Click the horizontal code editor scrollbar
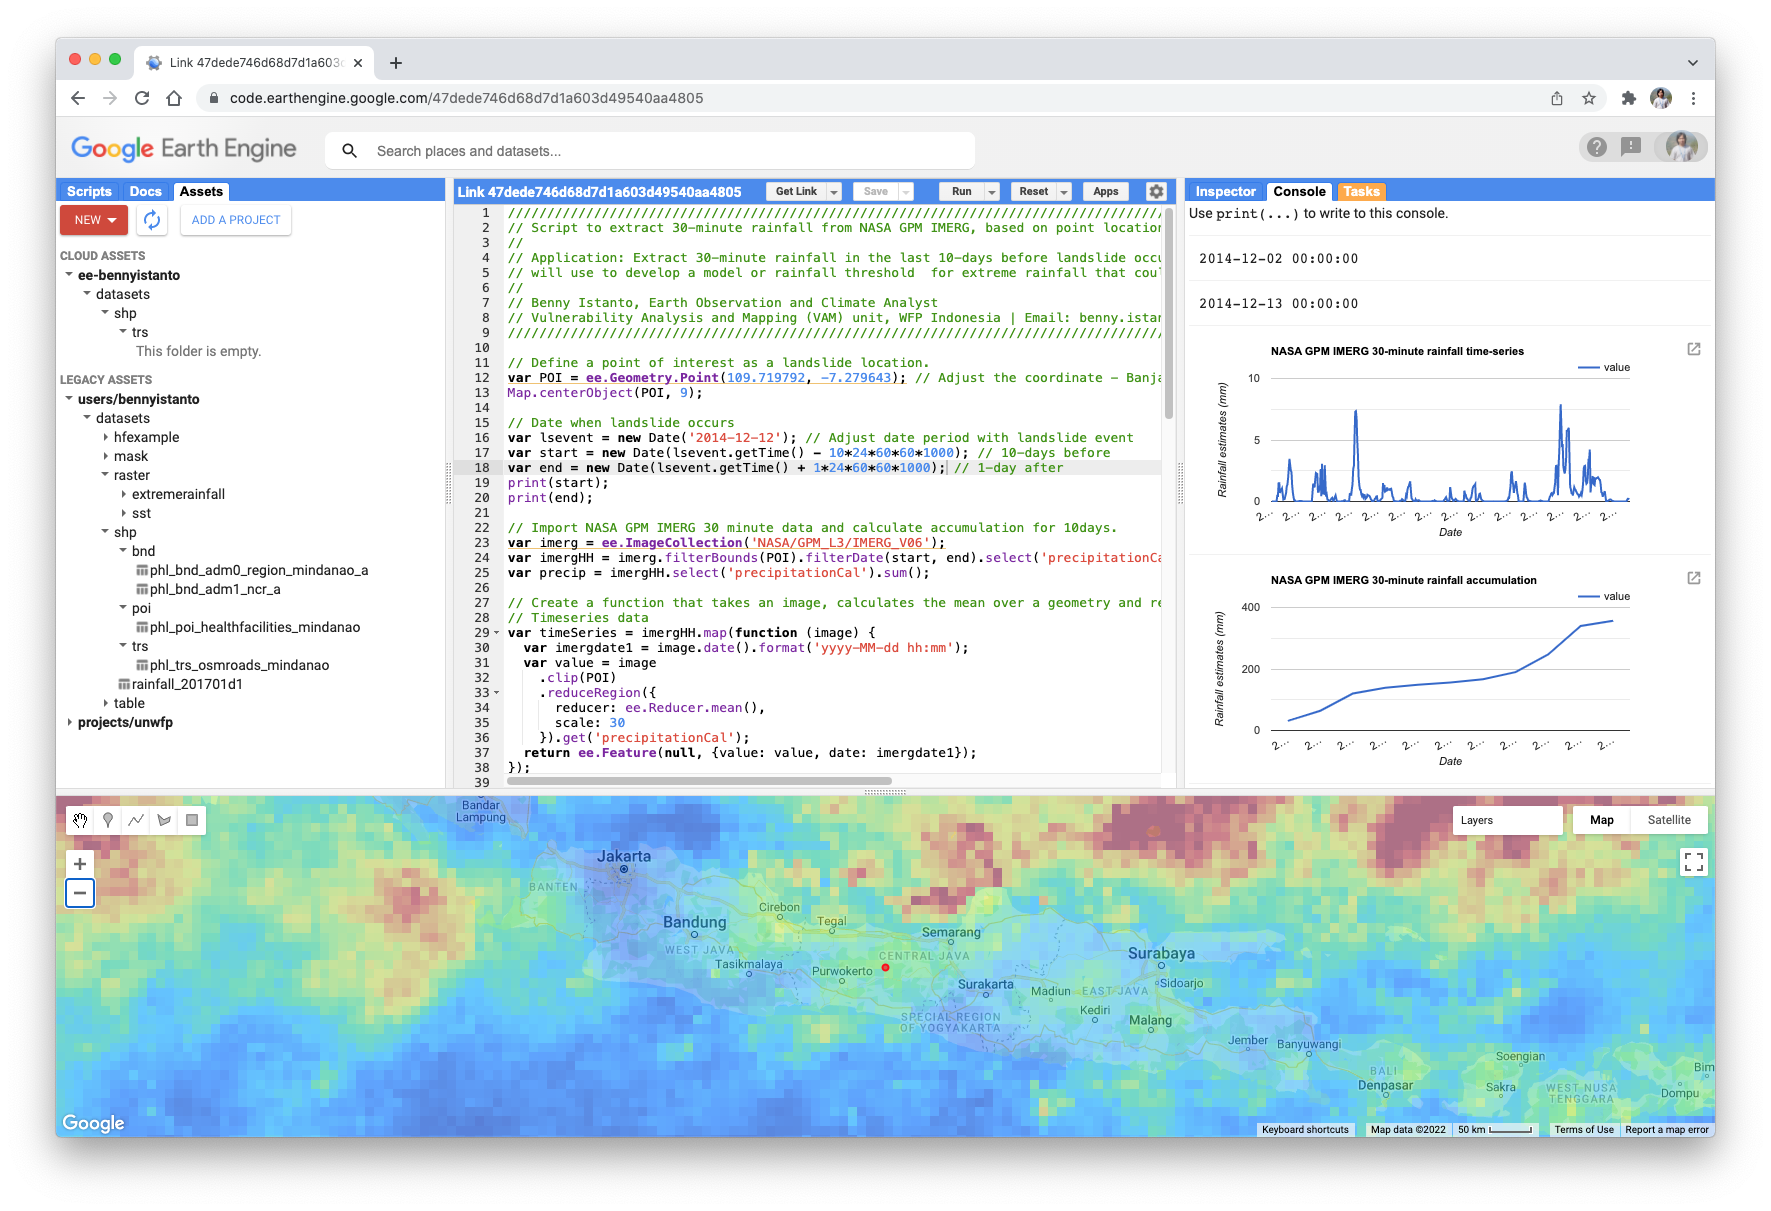 click(x=699, y=781)
